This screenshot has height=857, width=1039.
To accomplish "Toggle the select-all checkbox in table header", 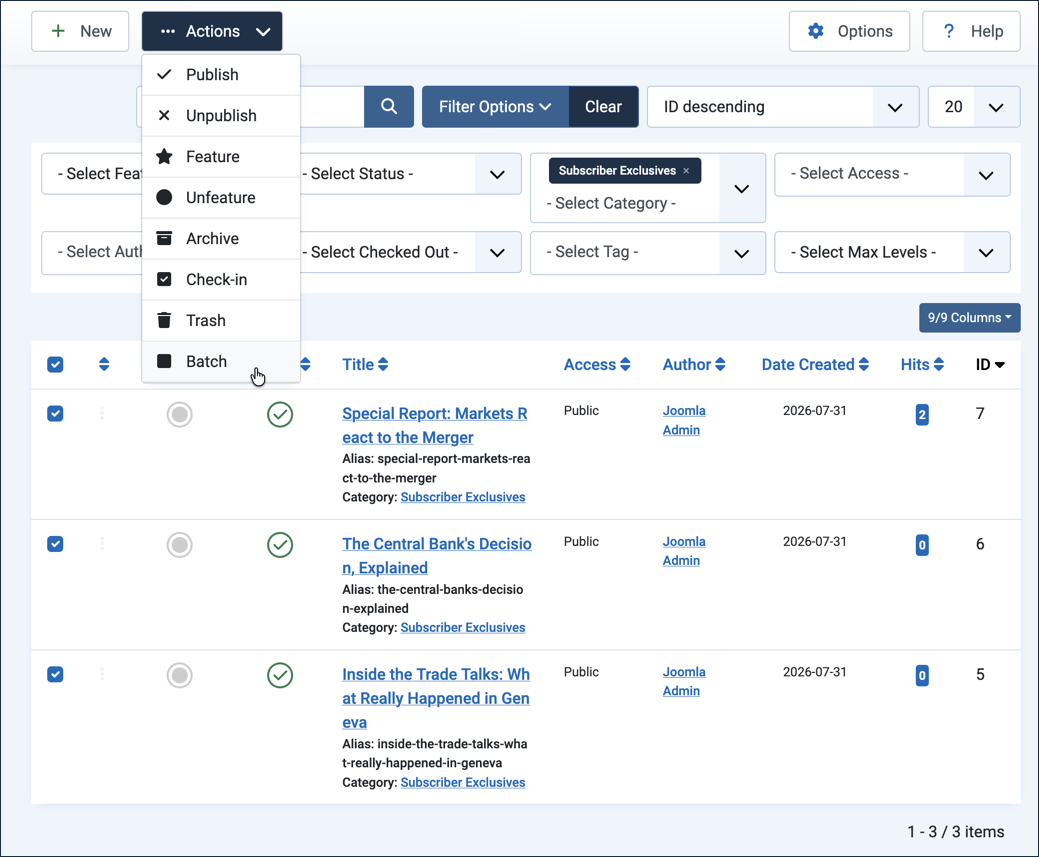I will [55, 365].
